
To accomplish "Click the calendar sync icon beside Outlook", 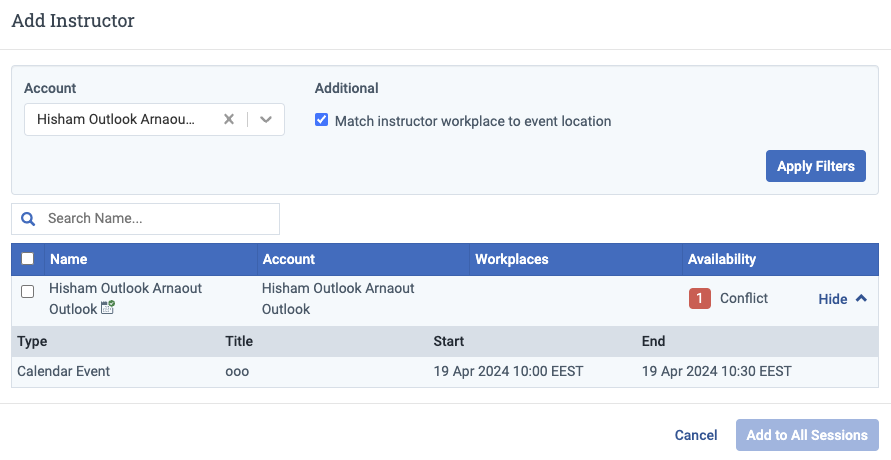I will (x=108, y=308).
